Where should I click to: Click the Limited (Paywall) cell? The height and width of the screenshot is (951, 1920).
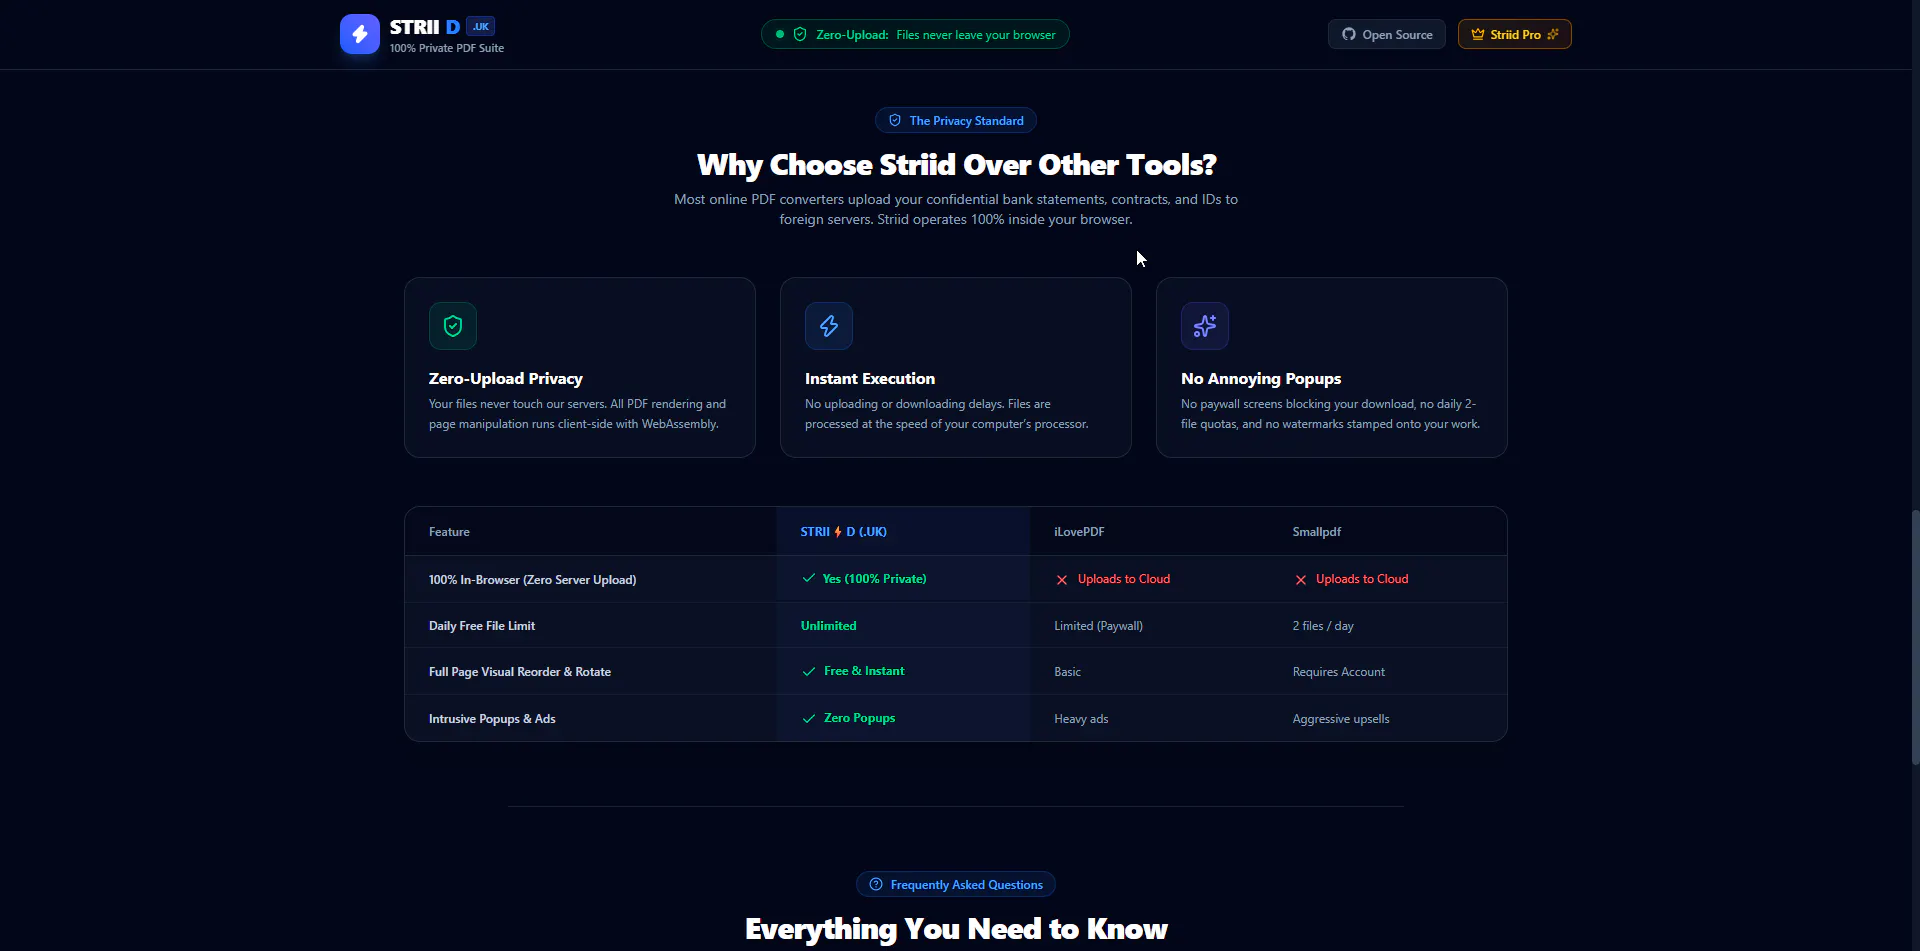(x=1098, y=626)
